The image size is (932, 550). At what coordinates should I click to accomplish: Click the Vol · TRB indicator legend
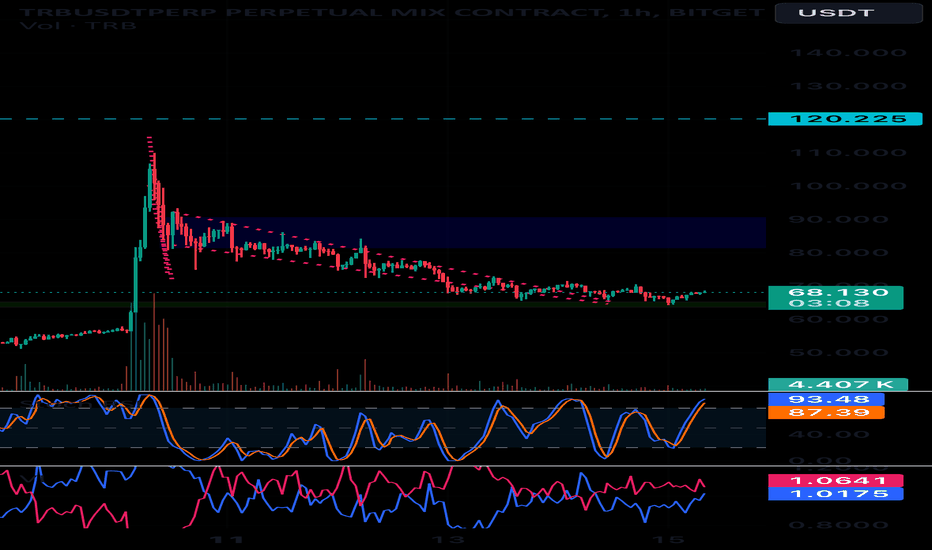pos(77,26)
